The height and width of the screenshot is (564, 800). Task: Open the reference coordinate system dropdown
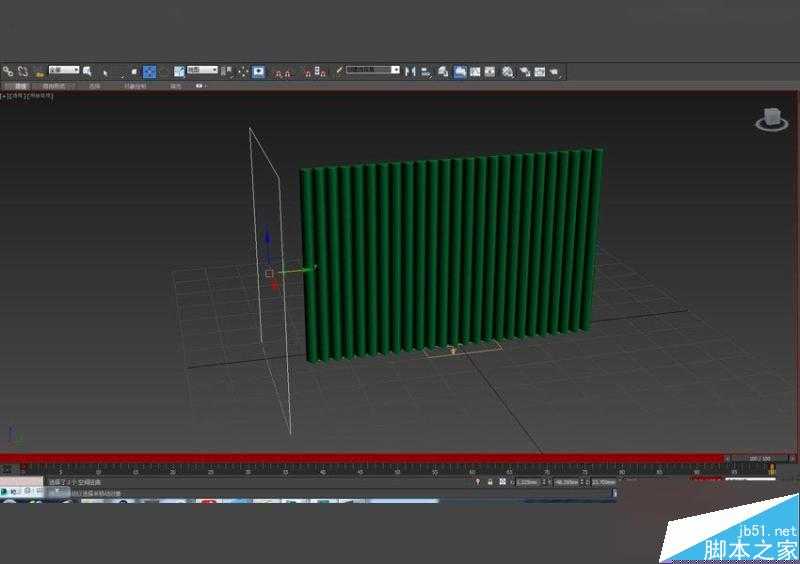coord(202,69)
